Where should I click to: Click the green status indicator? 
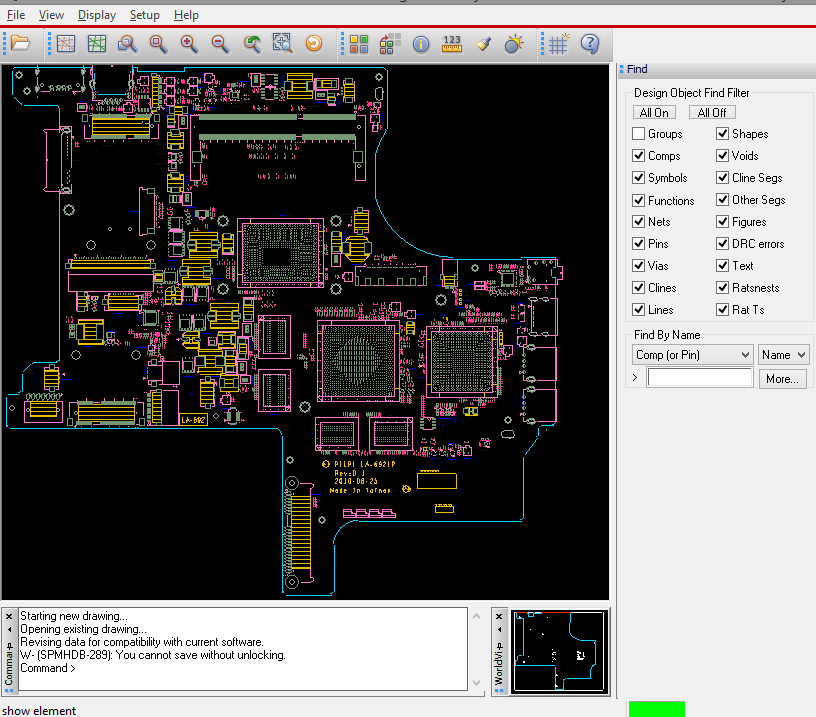click(x=656, y=709)
